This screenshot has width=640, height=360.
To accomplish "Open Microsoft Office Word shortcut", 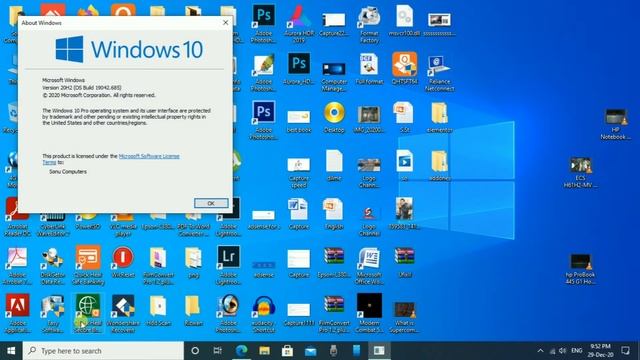I will 369,265.
